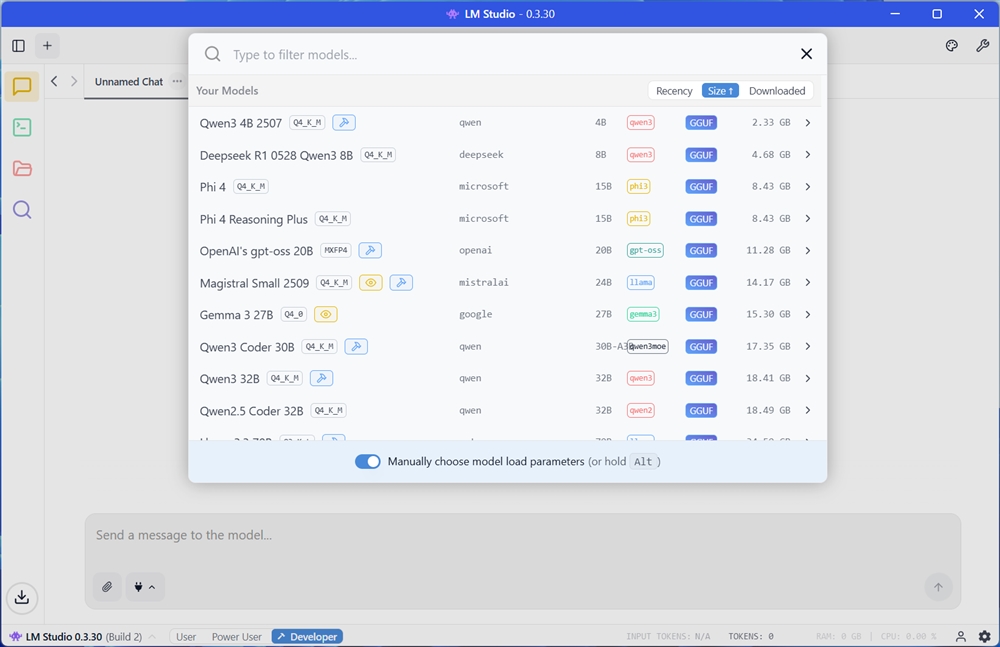Click the Send a message input box
This screenshot has width=1000, height=647.
click(522, 535)
